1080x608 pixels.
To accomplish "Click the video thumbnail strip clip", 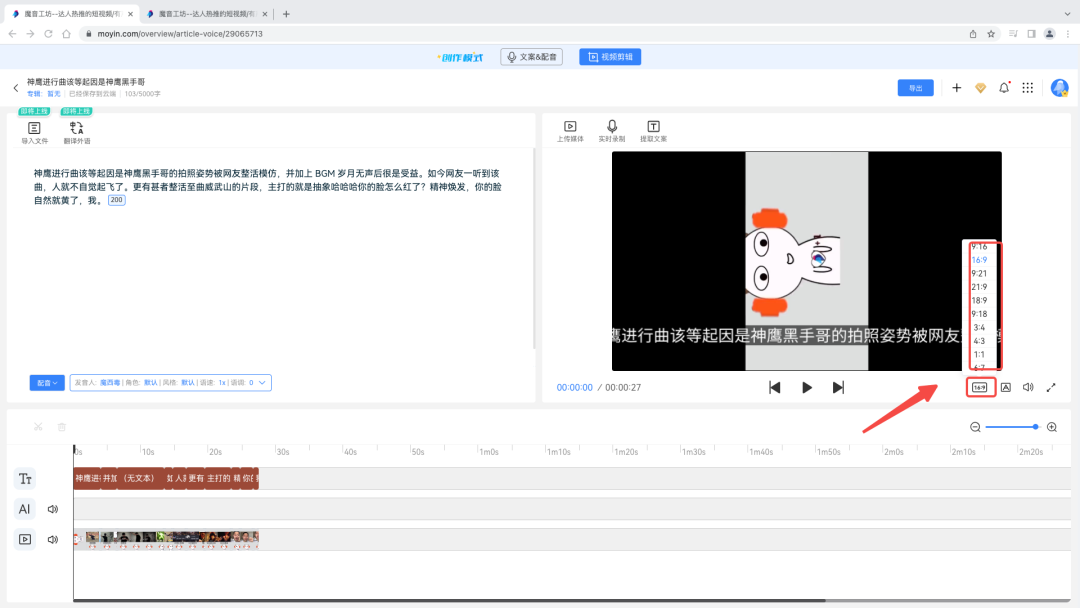I will click(166, 539).
